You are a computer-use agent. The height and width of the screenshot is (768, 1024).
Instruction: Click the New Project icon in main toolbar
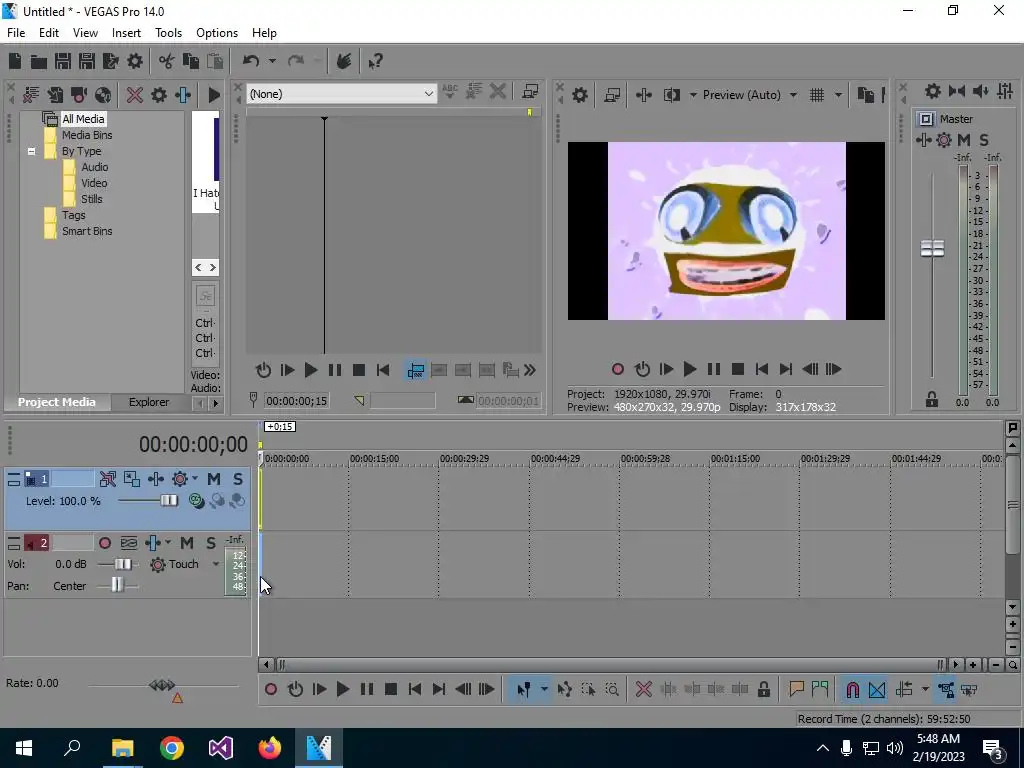tap(15, 61)
